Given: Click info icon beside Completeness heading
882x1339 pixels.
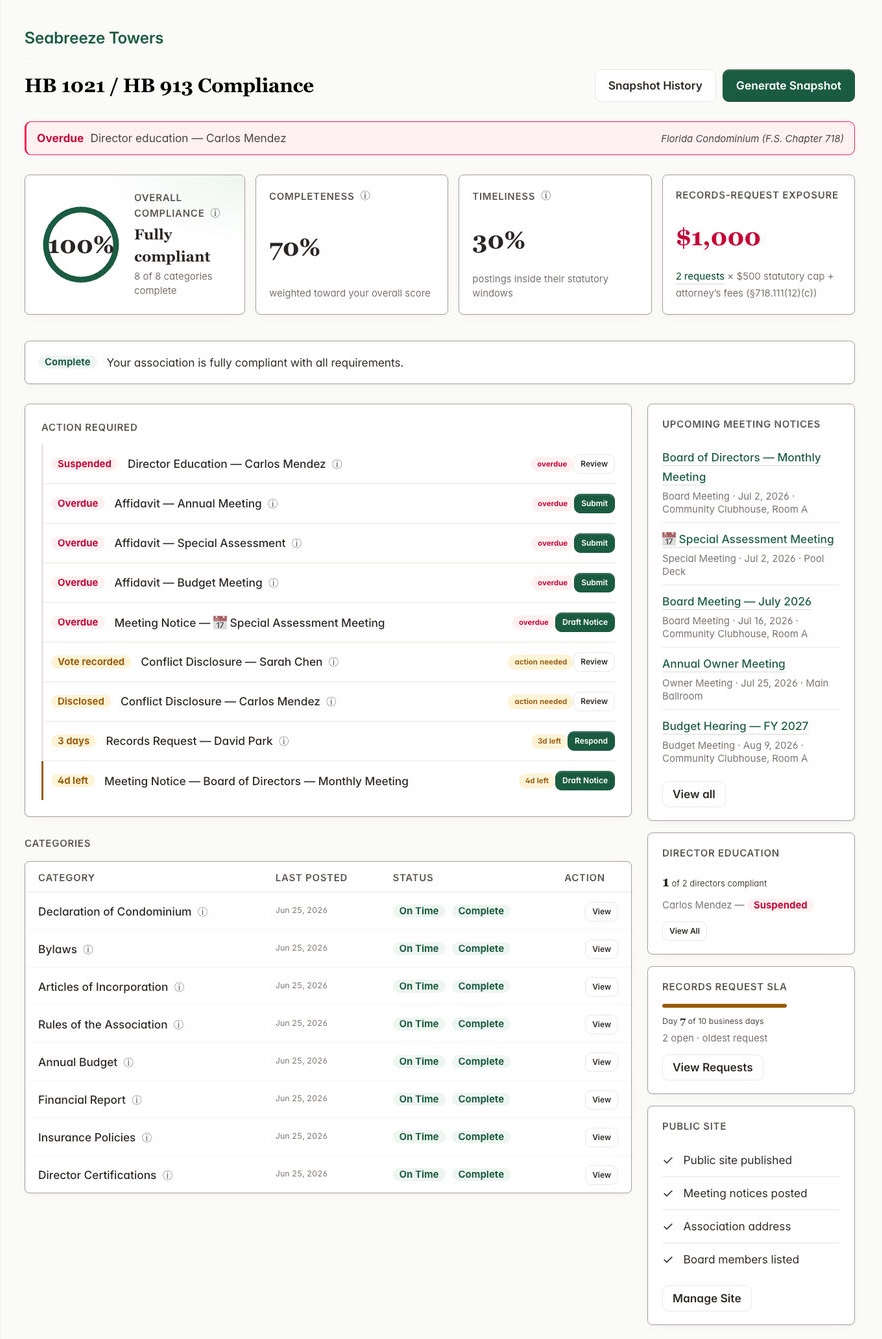Looking at the screenshot, I should [x=365, y=196].
